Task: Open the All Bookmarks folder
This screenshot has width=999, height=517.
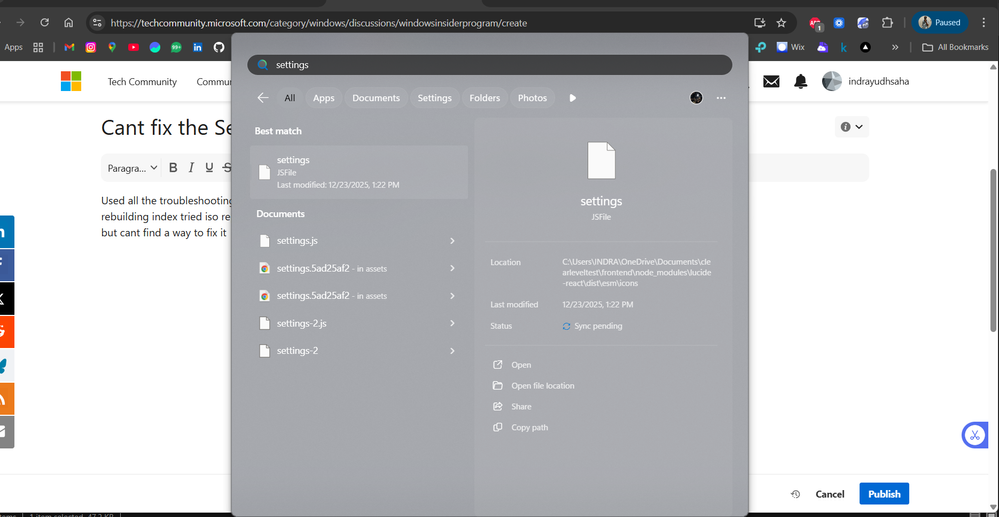Action: 955,47
